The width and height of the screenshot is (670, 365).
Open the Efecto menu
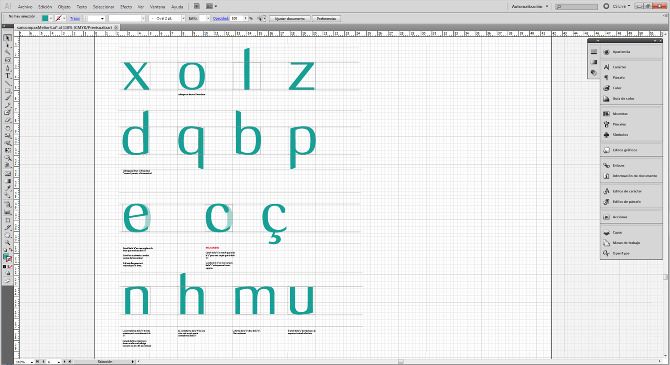tap(126, 7)
